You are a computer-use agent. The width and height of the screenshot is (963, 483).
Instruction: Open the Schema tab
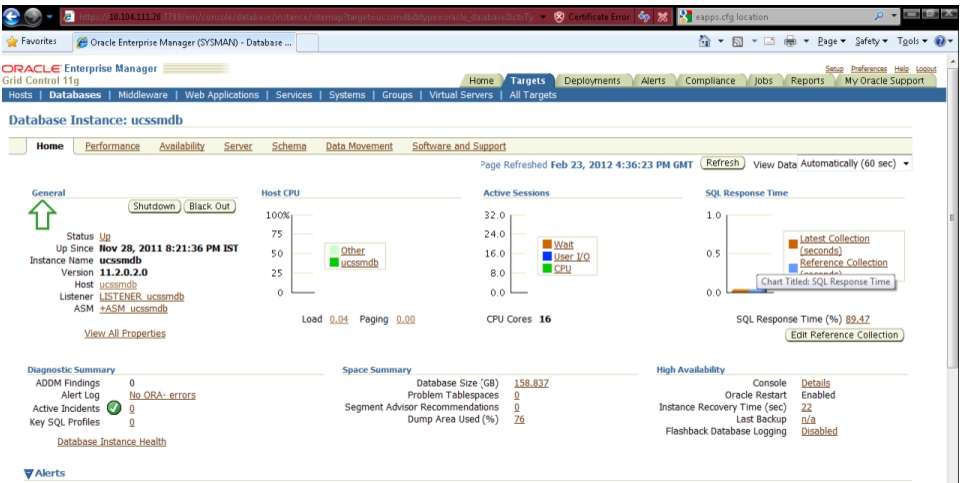pyautogui.click(x=289, y=146)
